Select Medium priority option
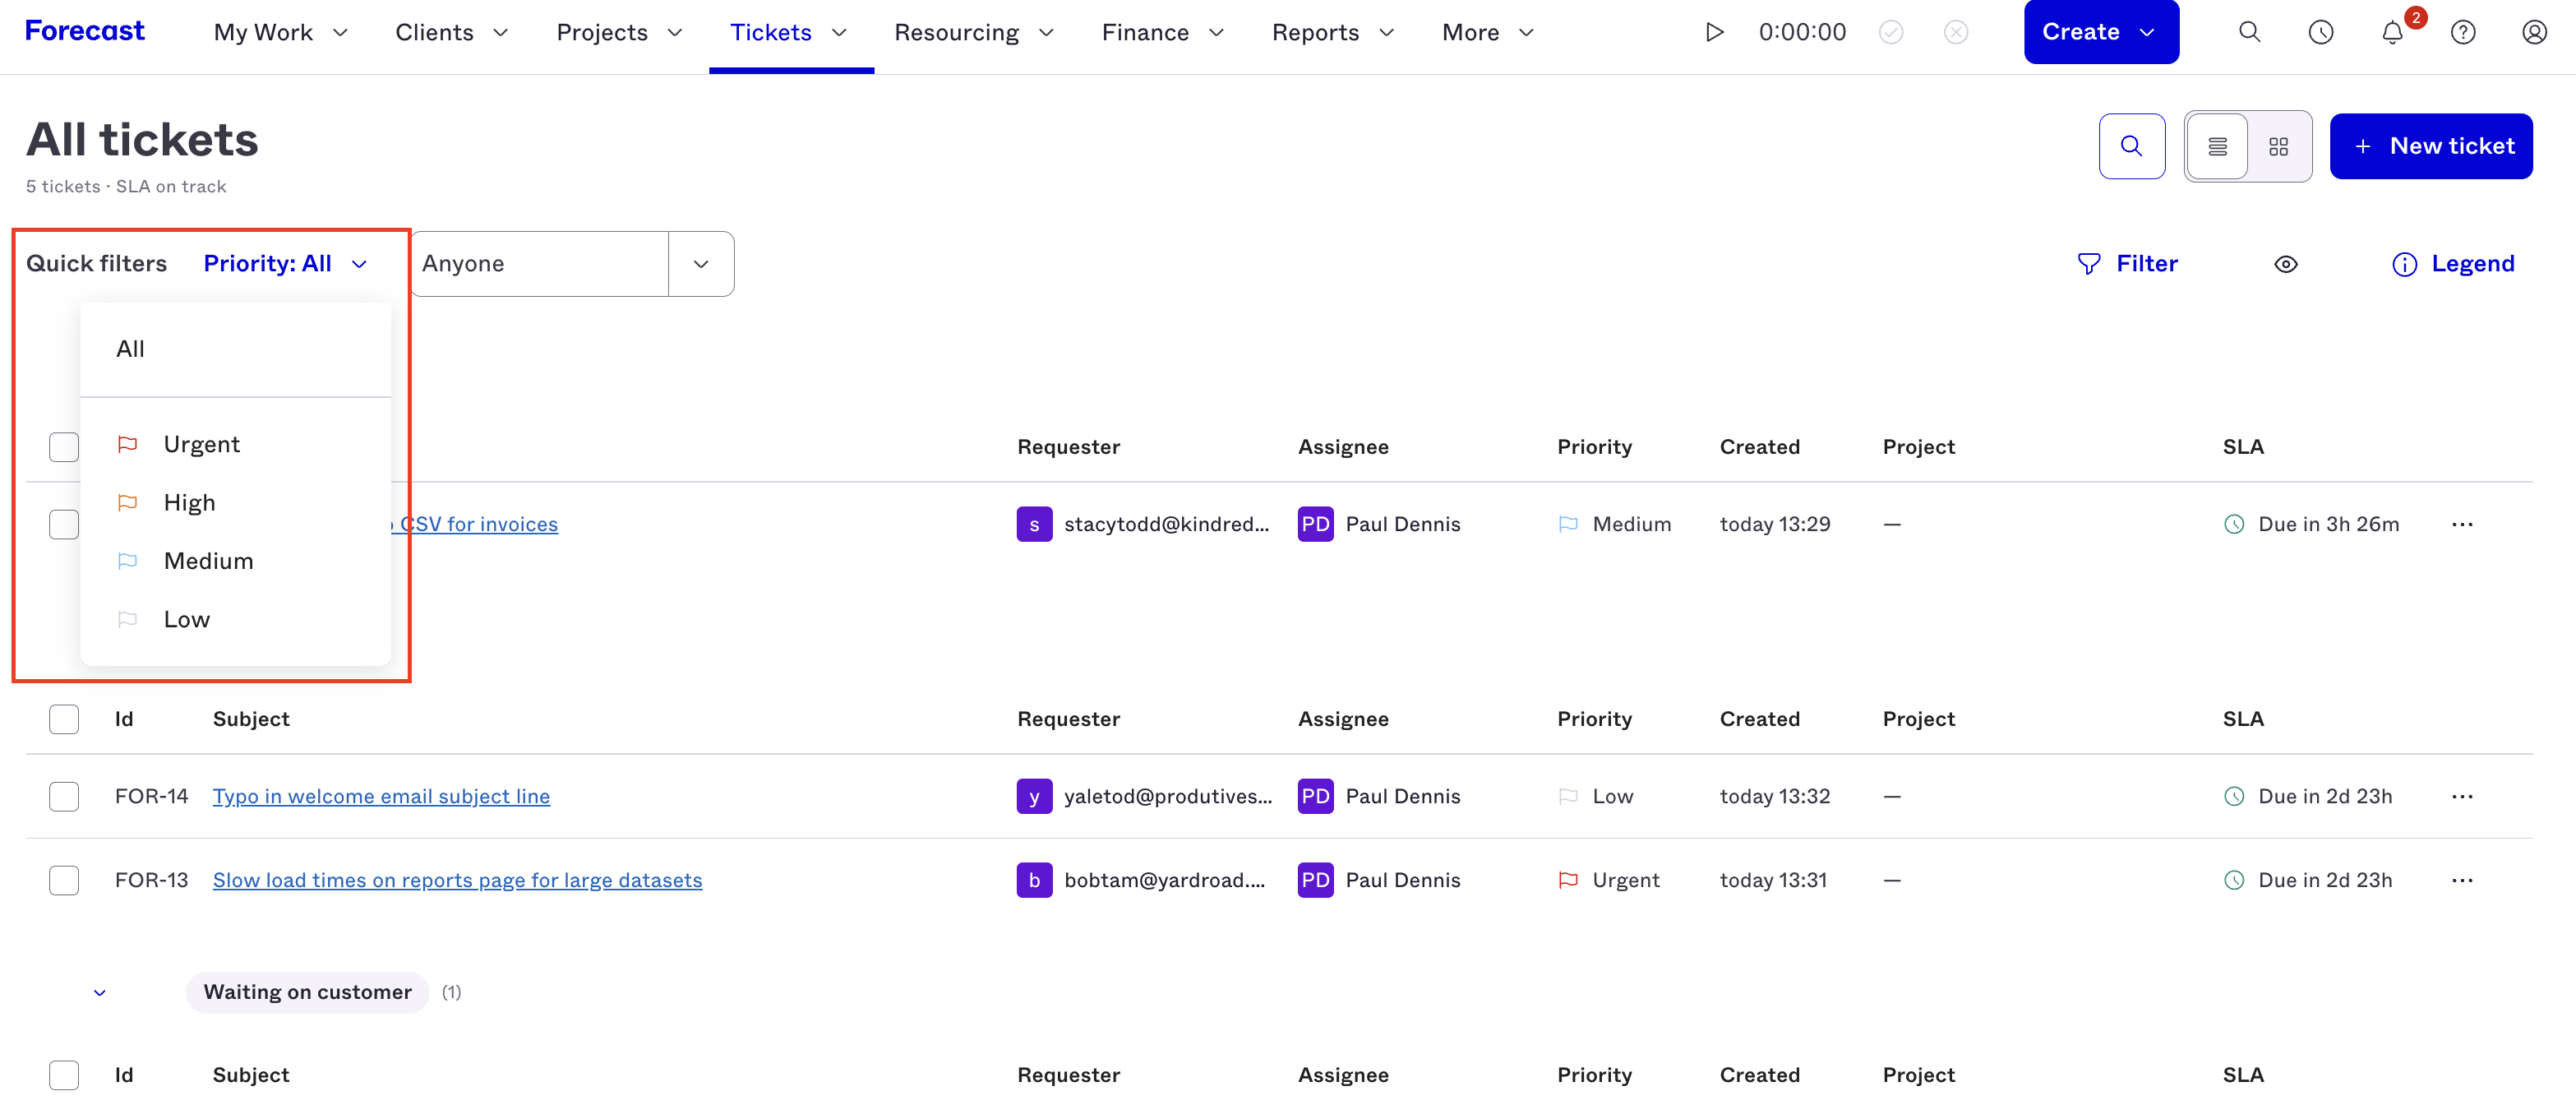 235,561
